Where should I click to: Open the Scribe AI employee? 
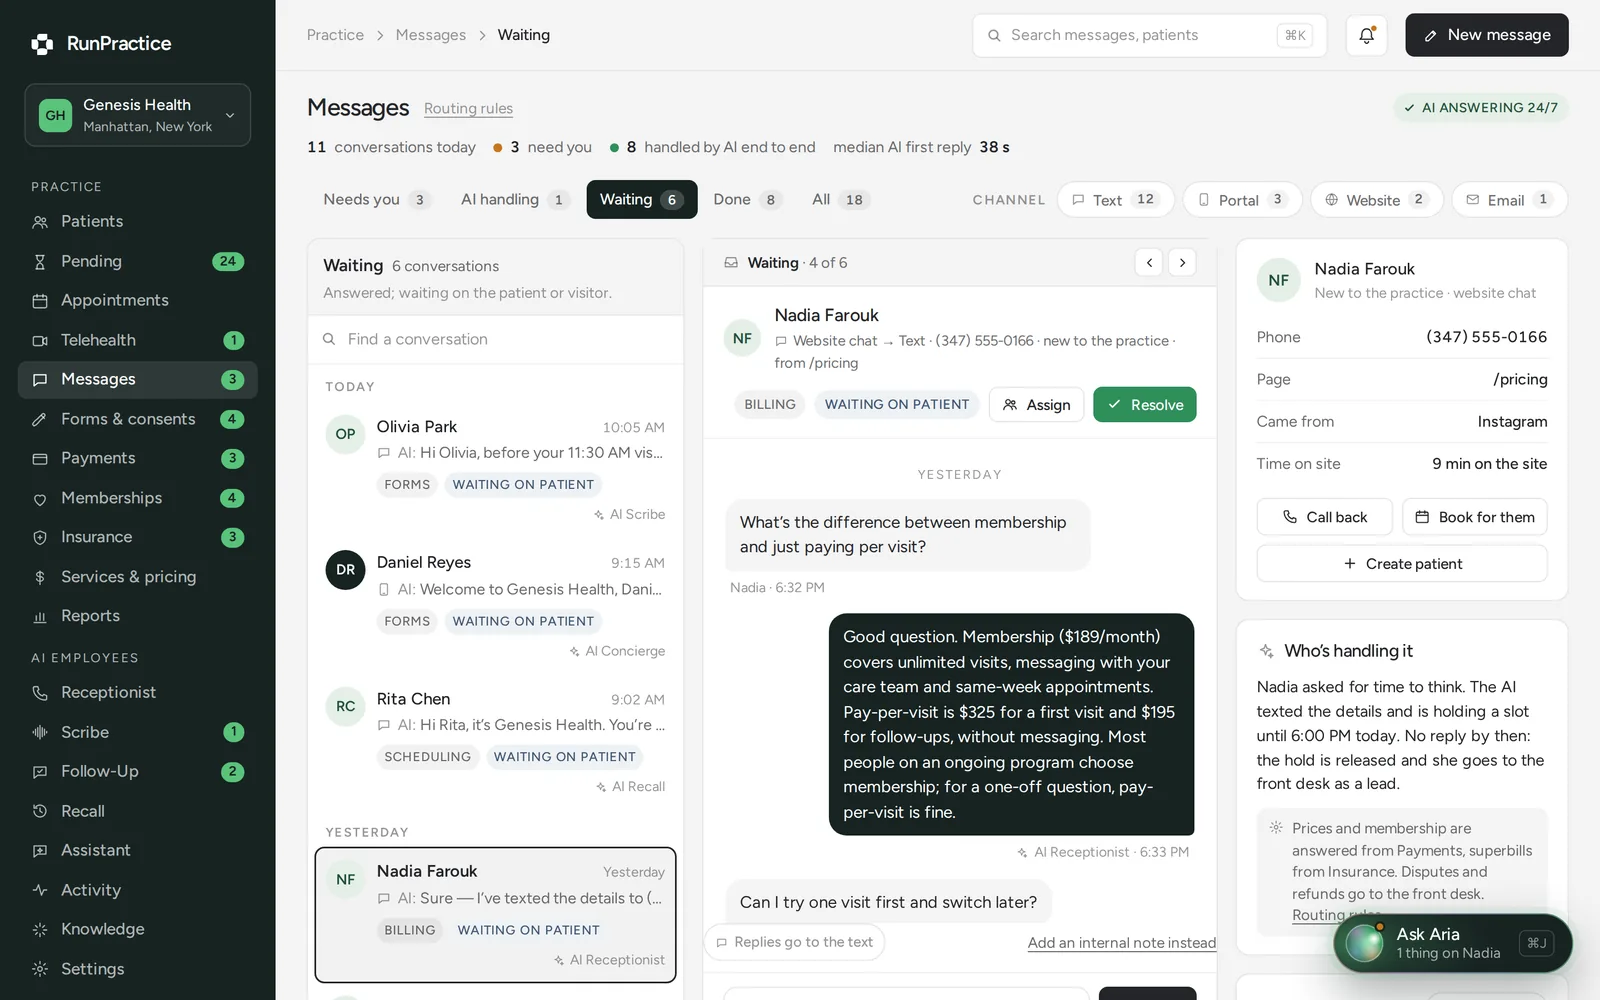[138, 732]
